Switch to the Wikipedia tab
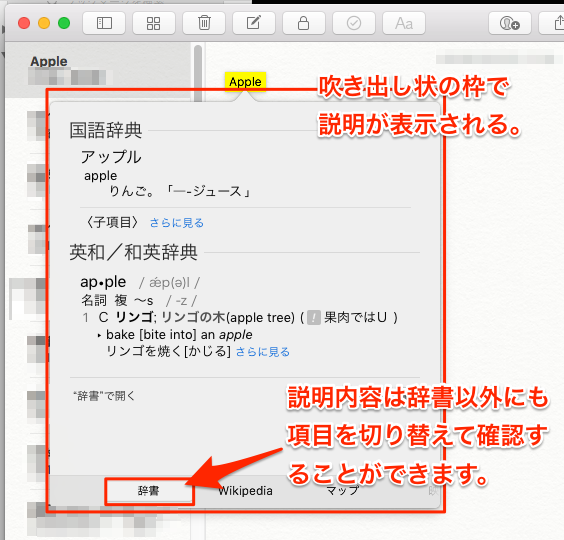This screenshot has height=540, width=564. click(245, 491)
